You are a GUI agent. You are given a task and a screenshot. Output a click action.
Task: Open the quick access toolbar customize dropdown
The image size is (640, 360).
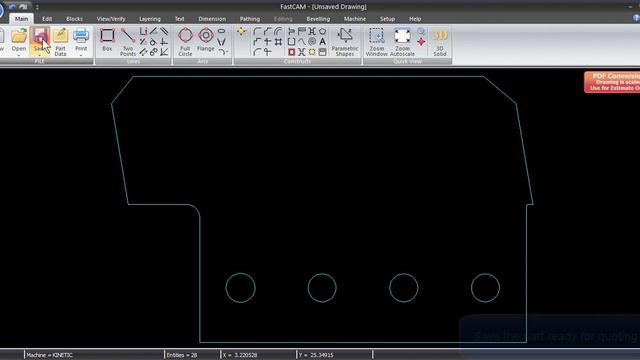point(37,7)
